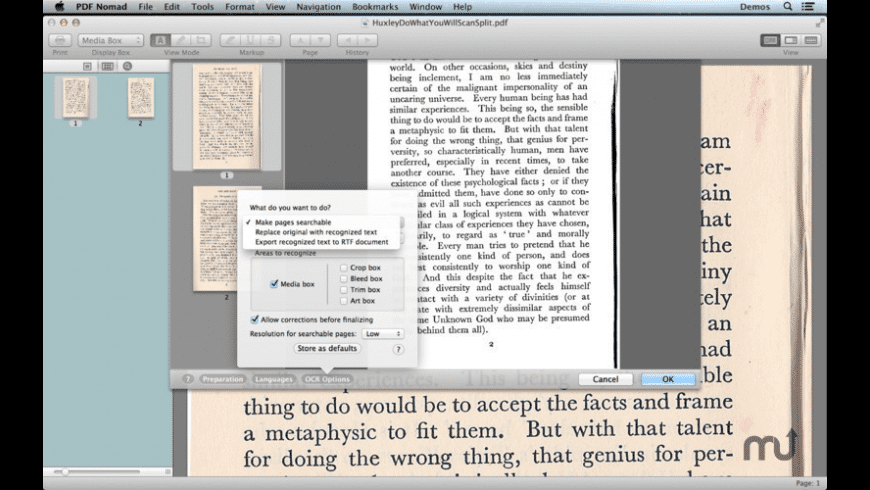Open Spotlight search in the menu bar
Viewport: 870px width, 490px height.
tap(788, 6)
